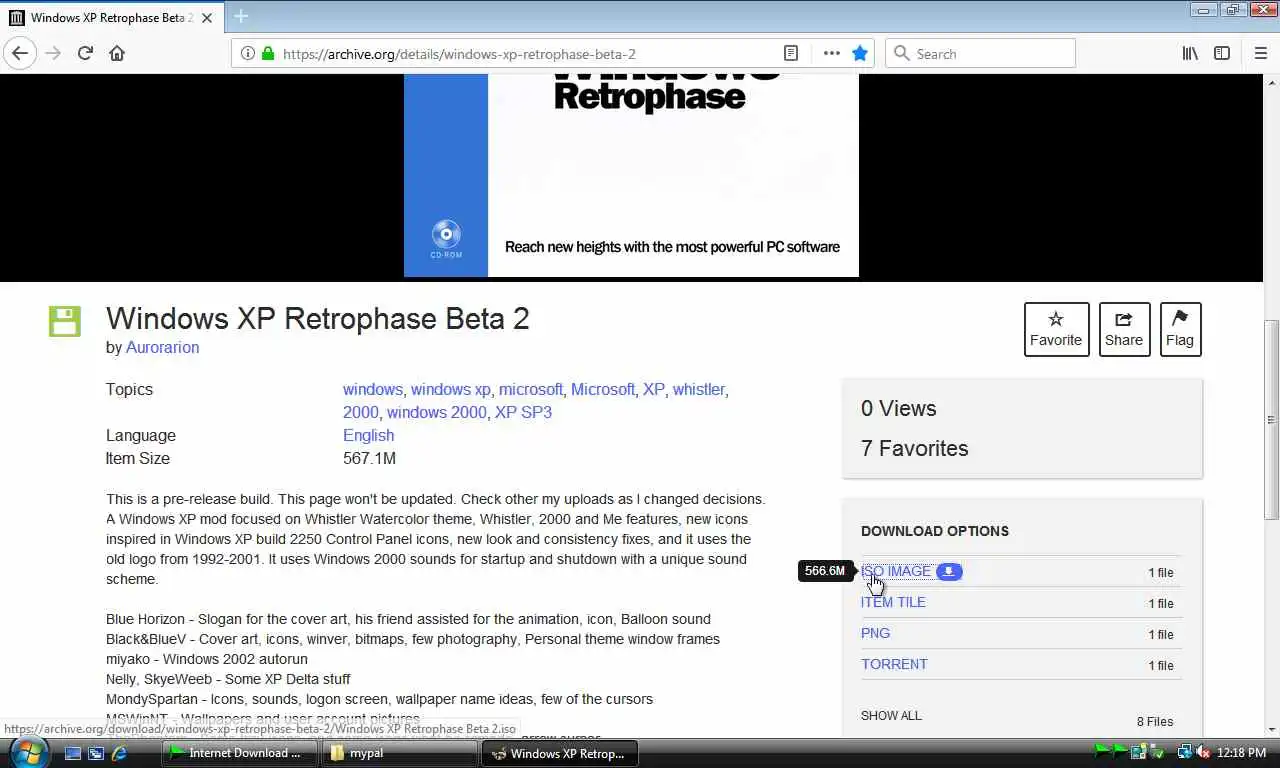Open a new tab with plus button
Screen dimensions: 1280x768
pyautogui.click(x=241, y=16)
